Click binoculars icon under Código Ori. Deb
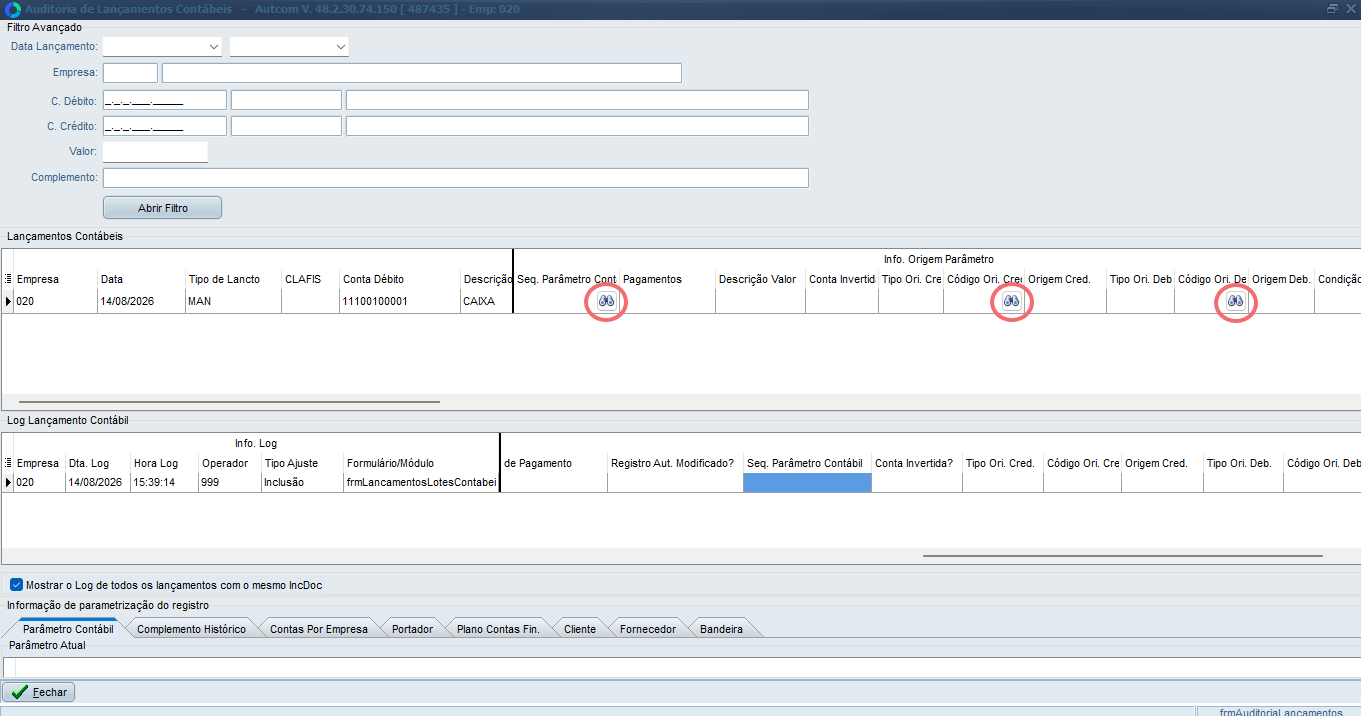Screen dimensions: 1361x716 click(1236, 301)
